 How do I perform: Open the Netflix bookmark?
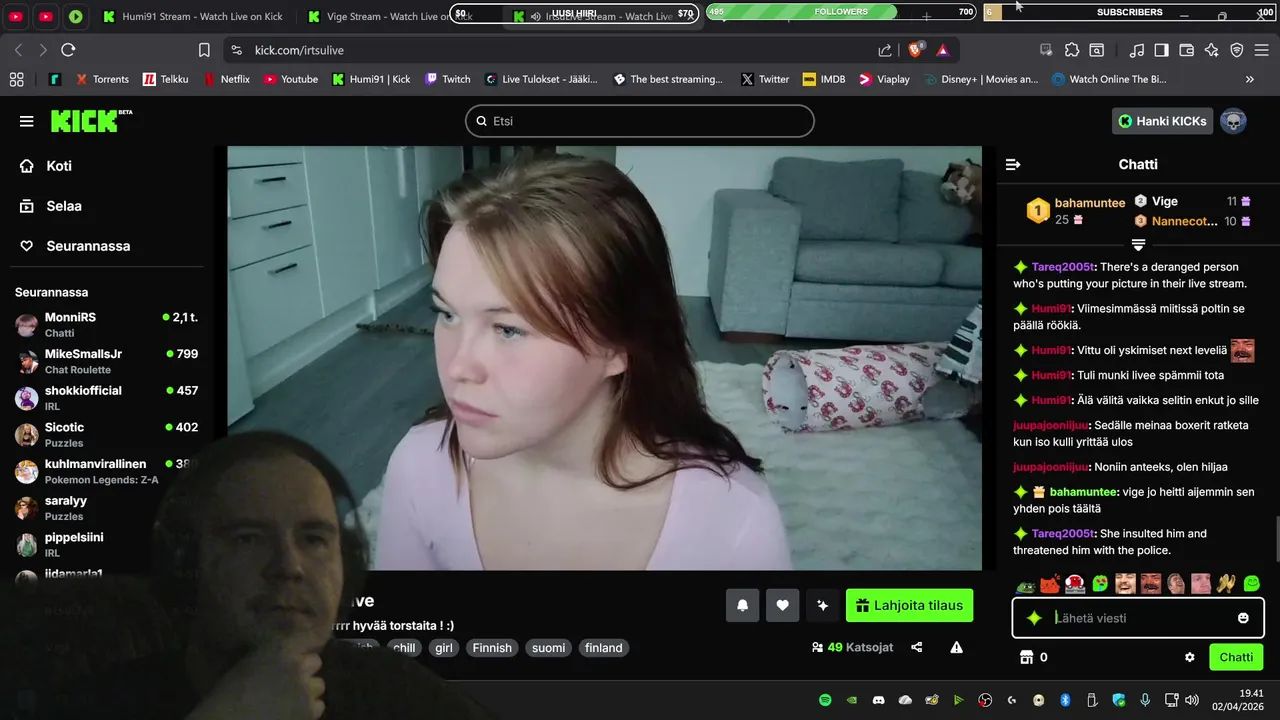pos(226,79)
